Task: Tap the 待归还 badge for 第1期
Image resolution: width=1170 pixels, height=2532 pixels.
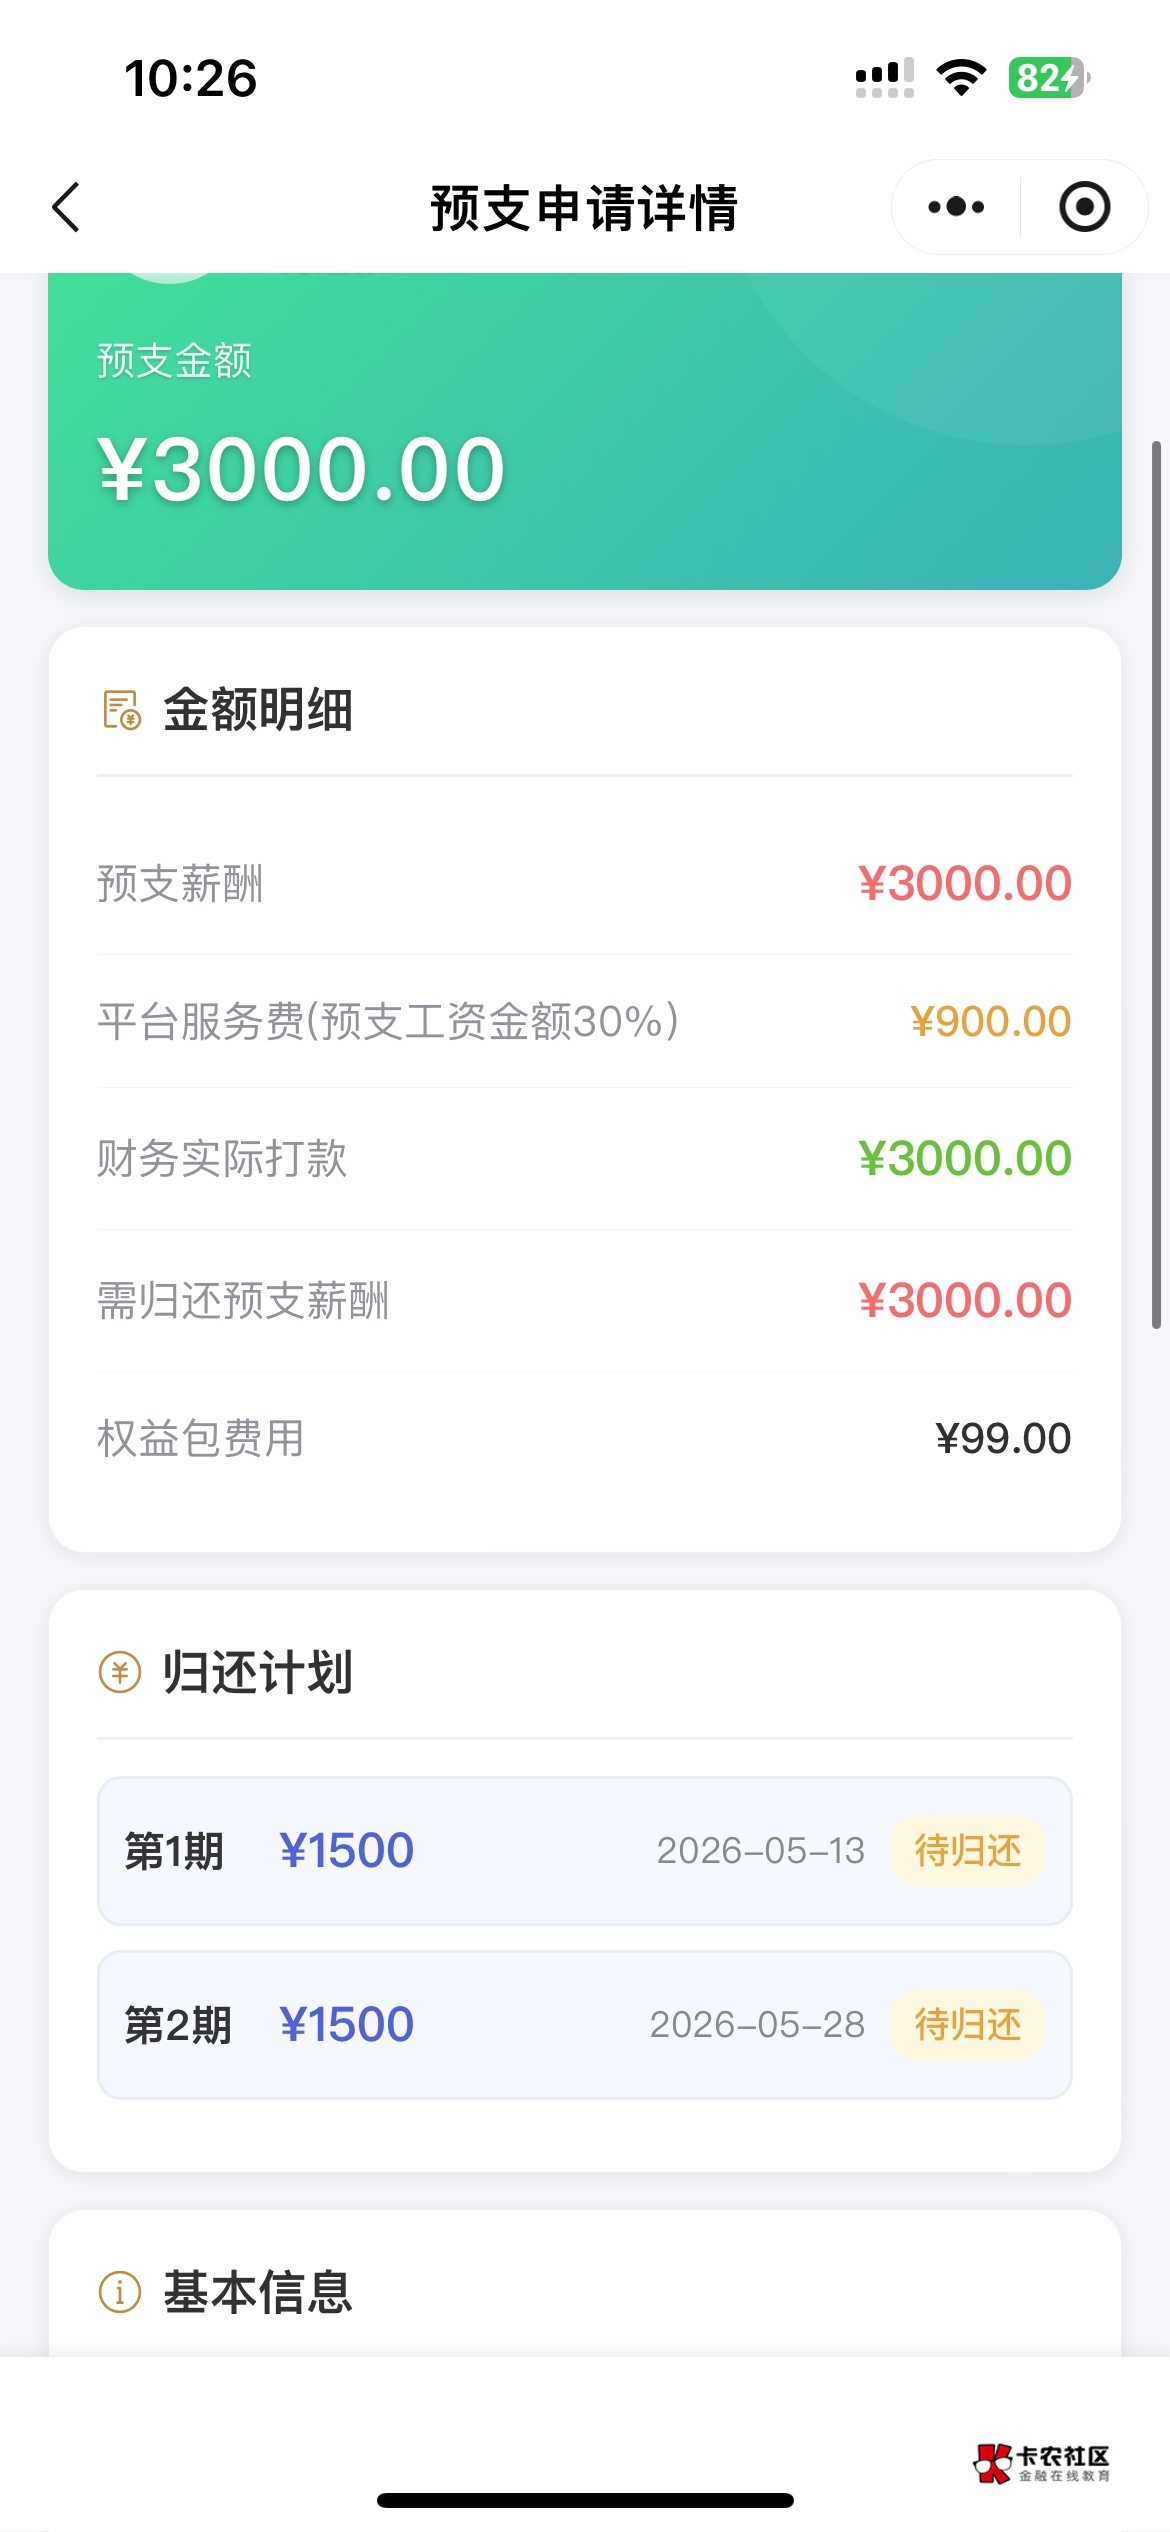Action: coord(967,1851)
